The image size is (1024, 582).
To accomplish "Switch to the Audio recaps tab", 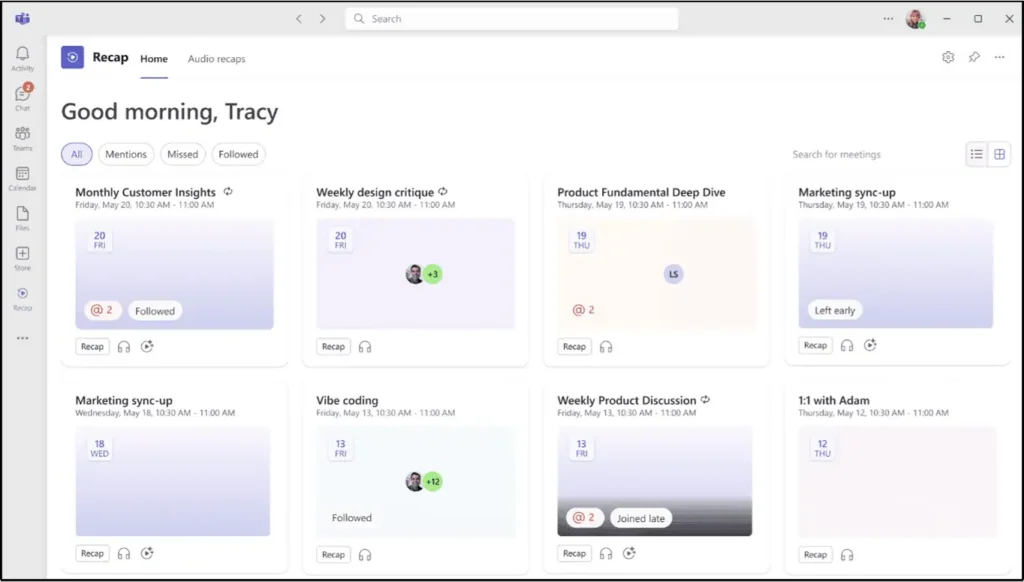I will click(x=217, y=59).
